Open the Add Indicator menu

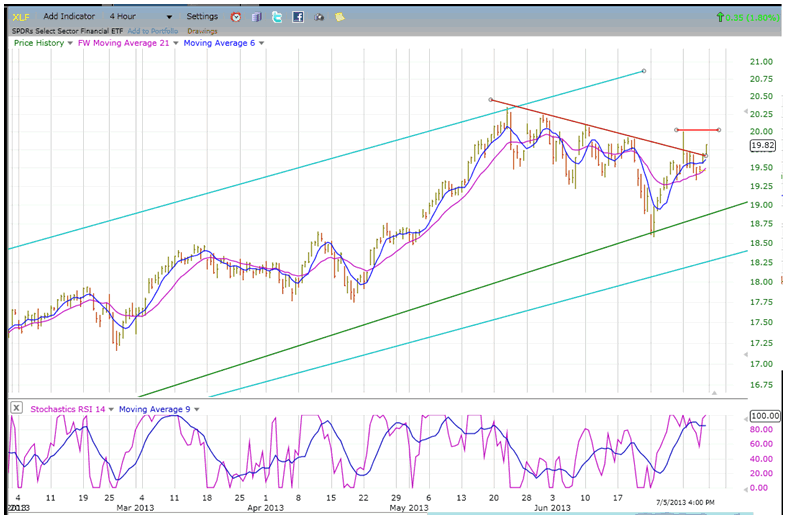(x=70, y=17)
